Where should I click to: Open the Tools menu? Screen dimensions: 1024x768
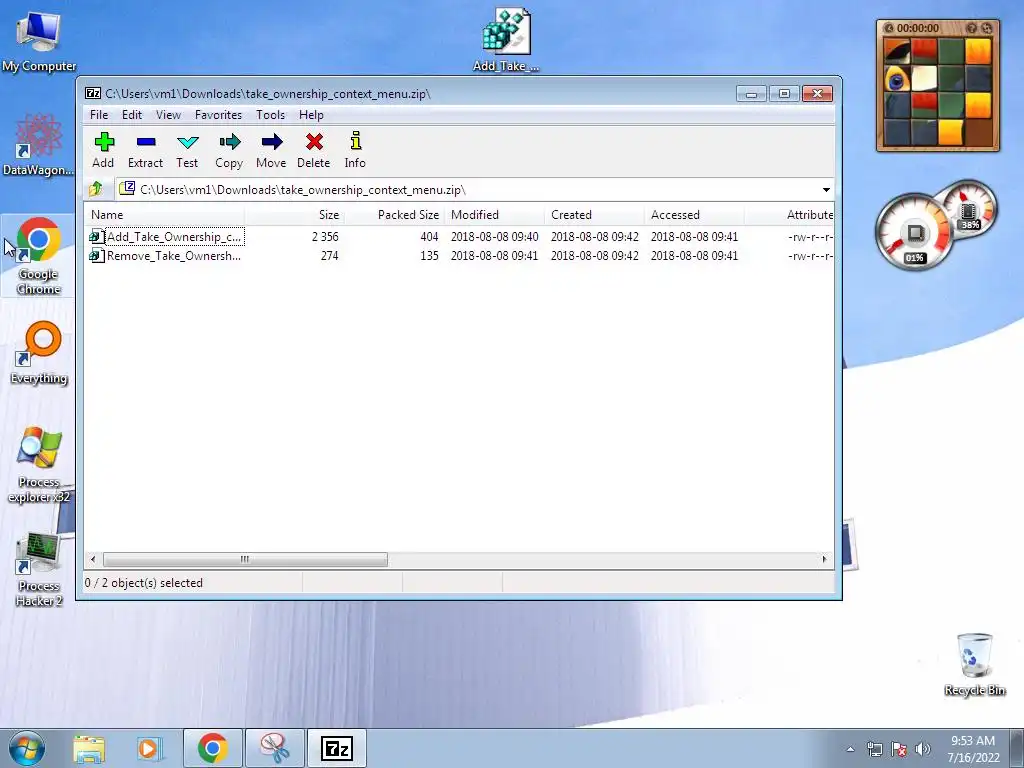click(x=270, y=115)
